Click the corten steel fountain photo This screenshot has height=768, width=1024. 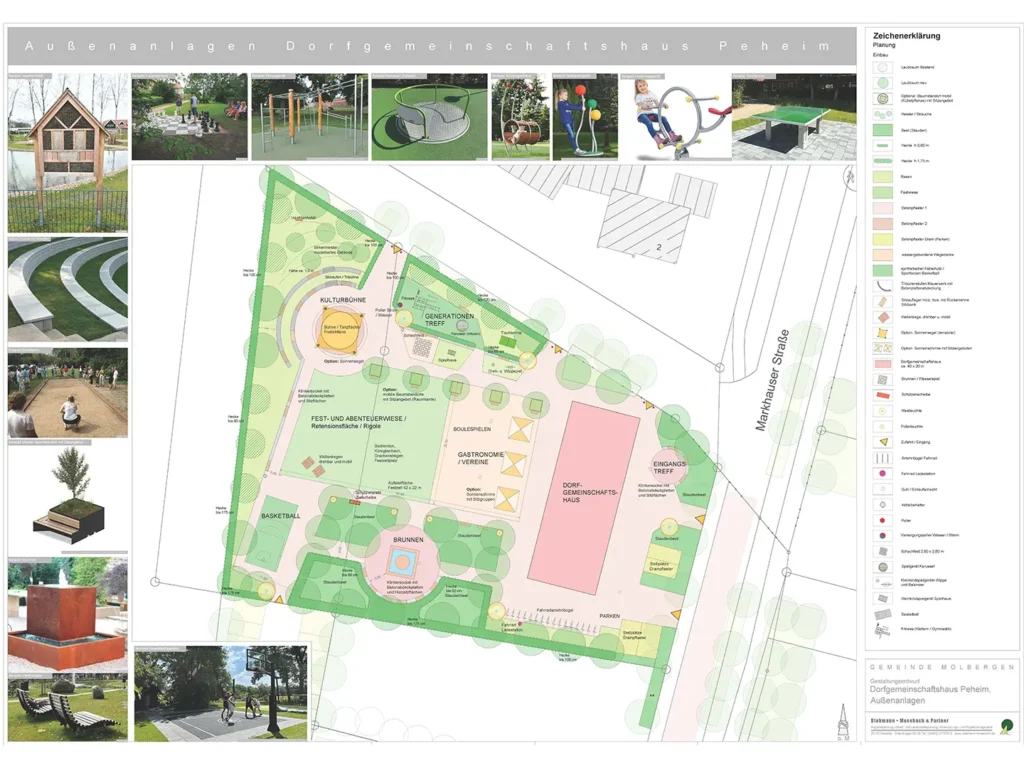click(x=68, y=615)
